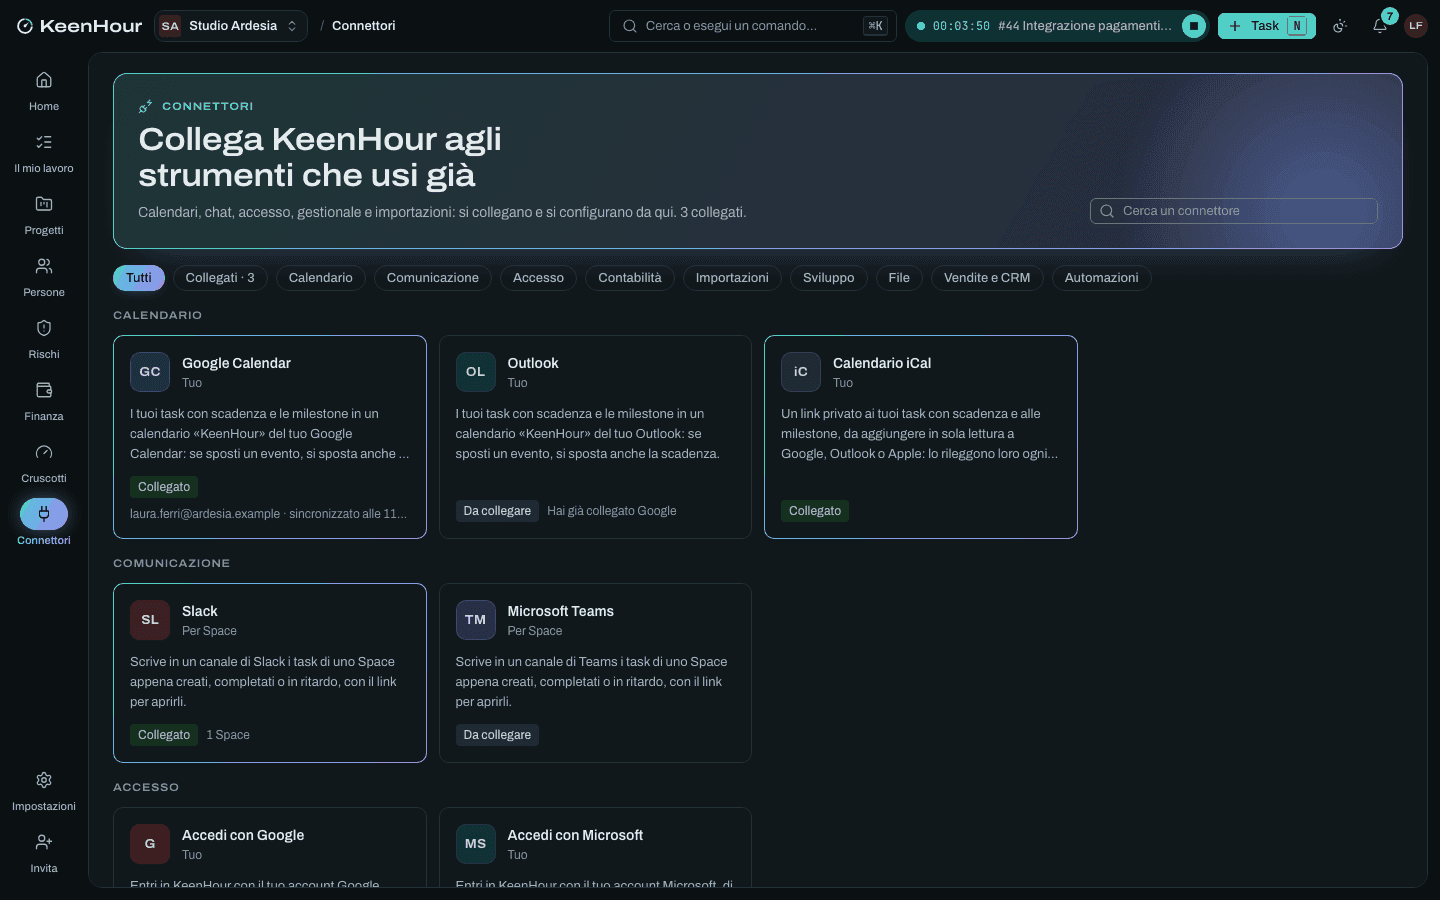Filter by Collegati · 3
Viewport: 1440px width, 900px height.
[220, 278]
